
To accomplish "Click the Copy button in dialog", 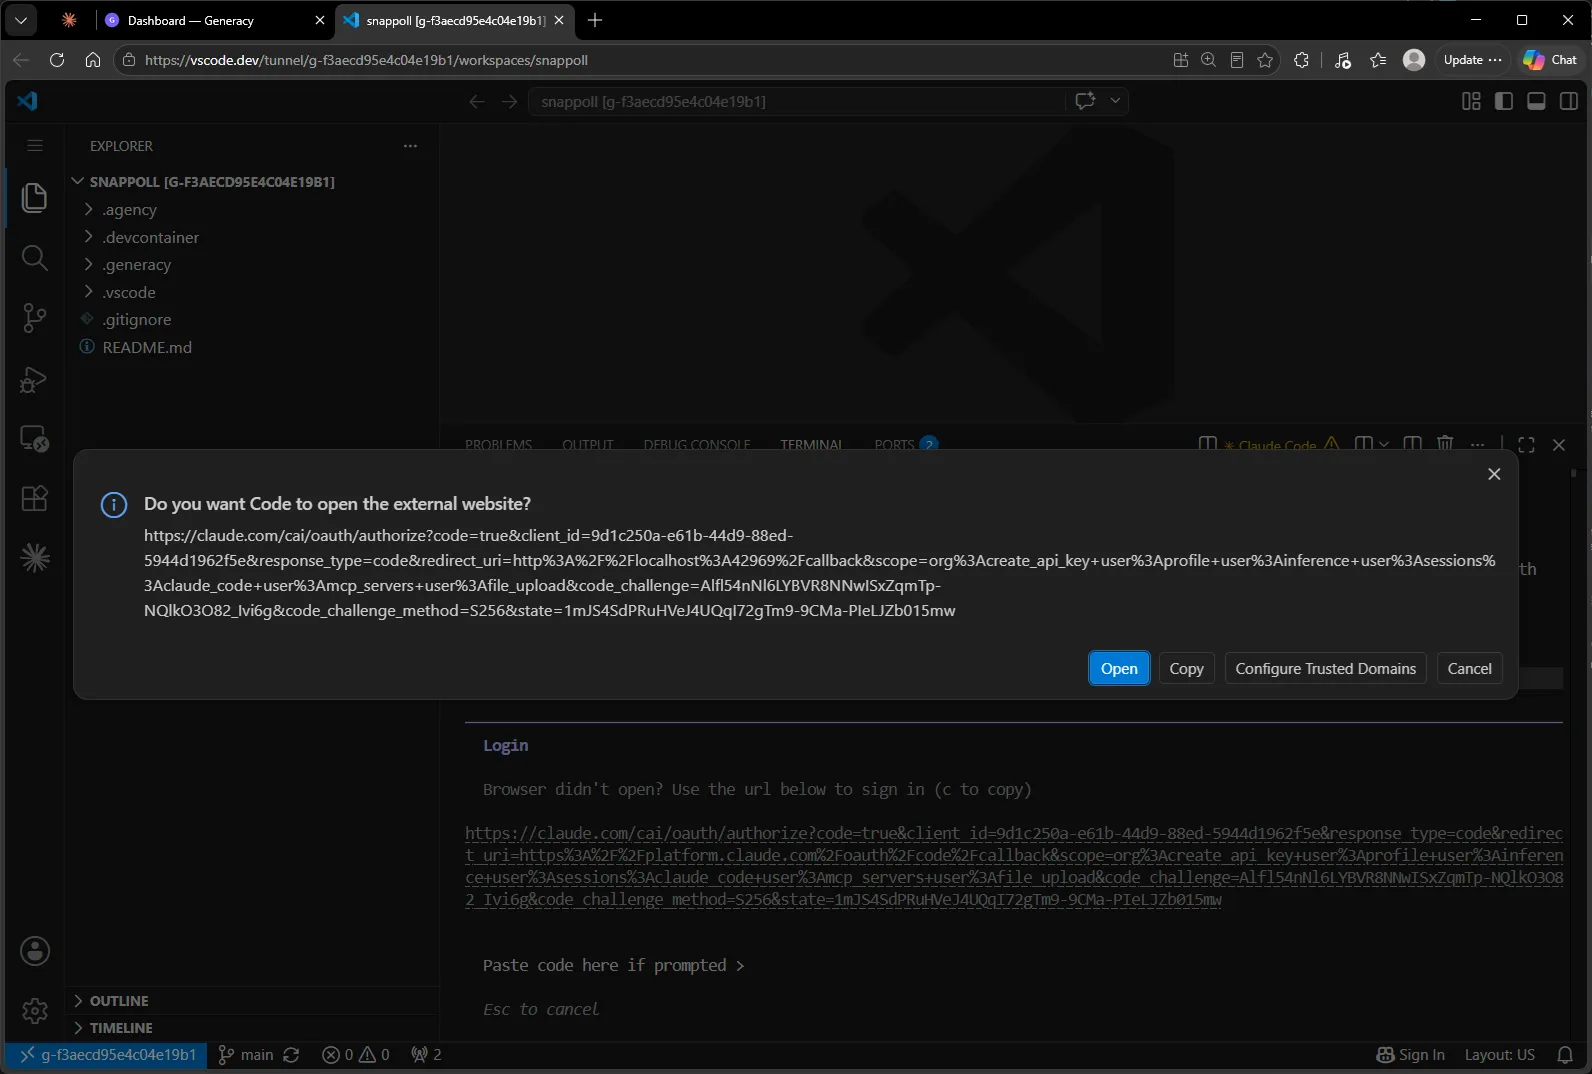I will coord(1186,668).
